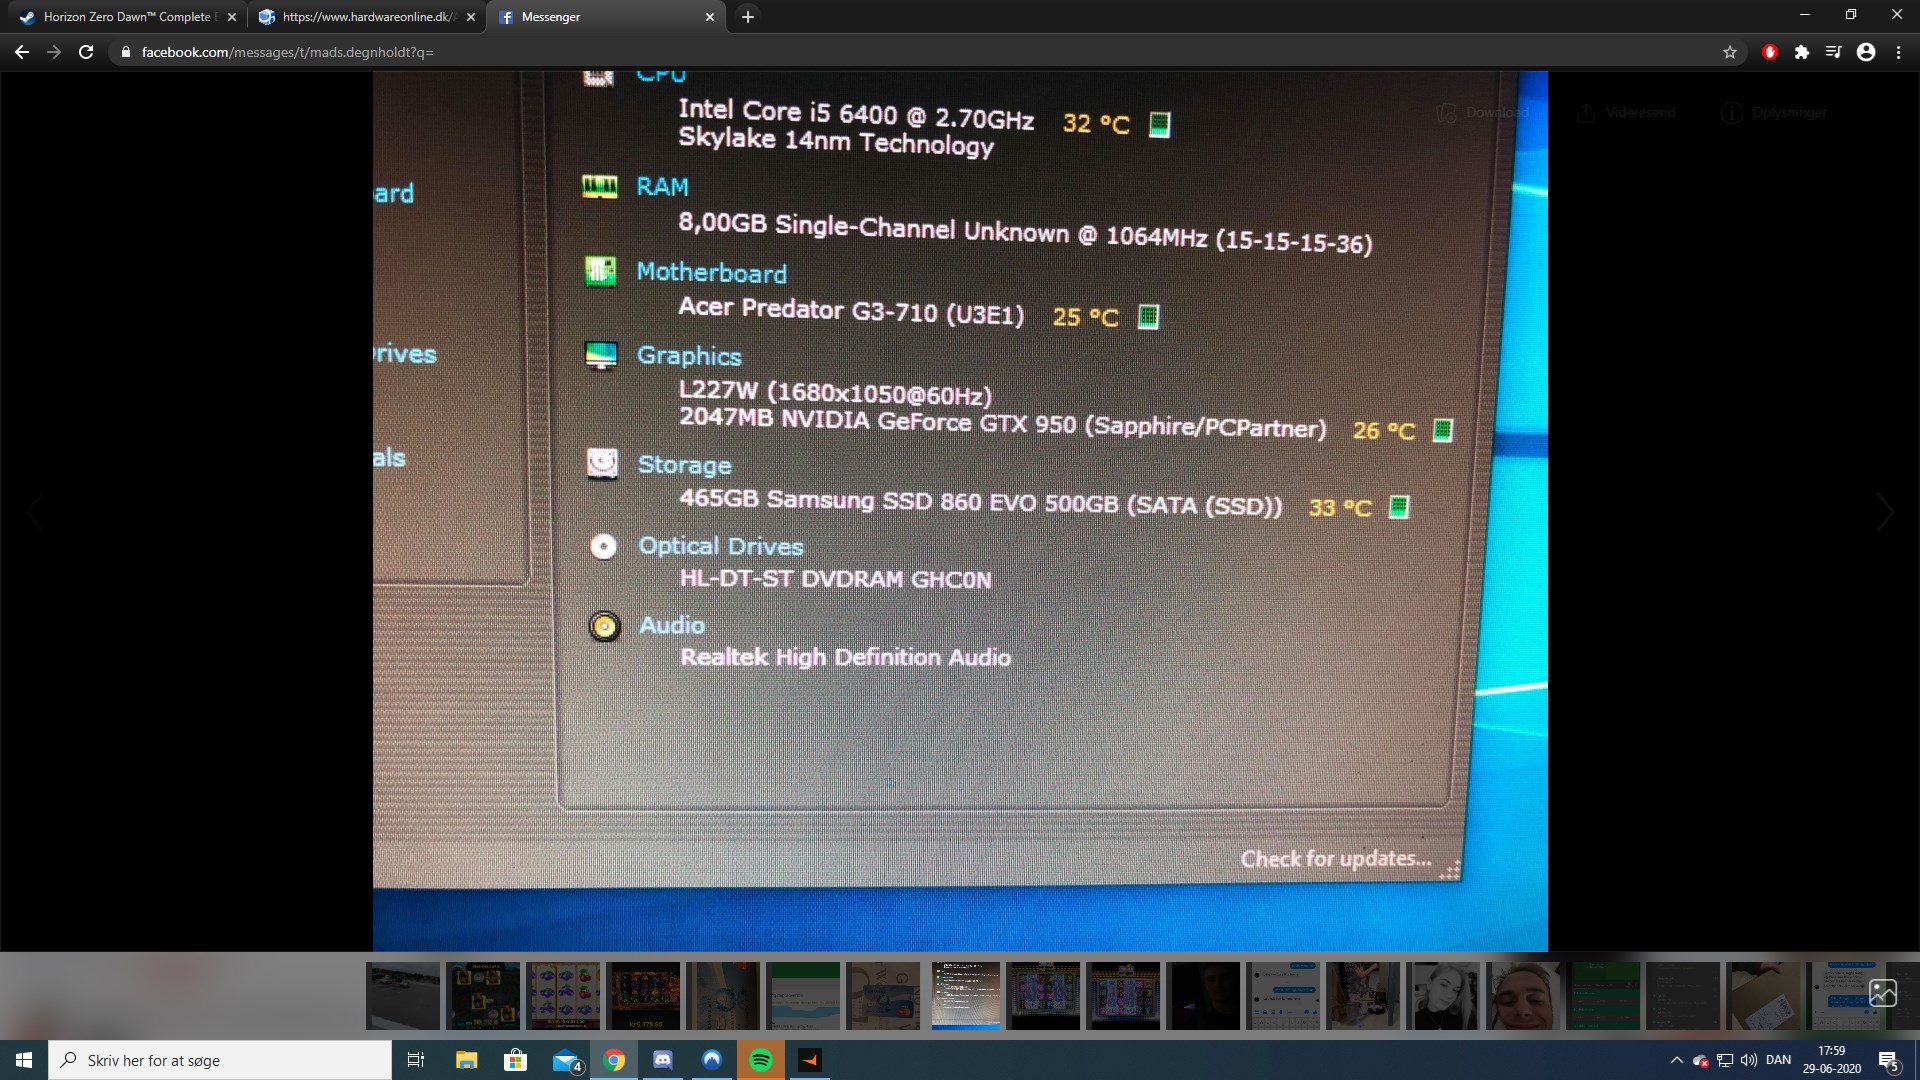Open the cherries slot machine thumbnail
Viewport: 1920px width, 1080px height.
click(563, 996)
